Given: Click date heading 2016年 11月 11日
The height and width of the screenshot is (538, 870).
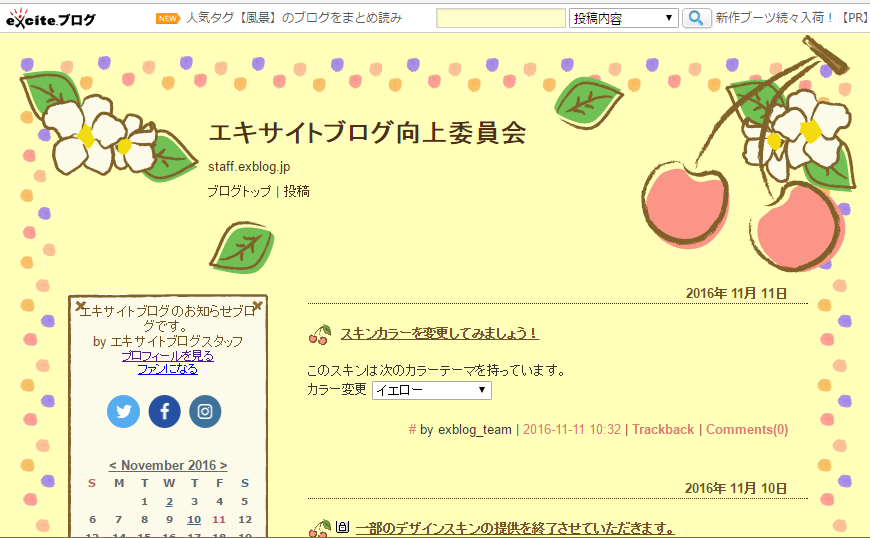Looking at the screenshot, I should coord(736,293).
